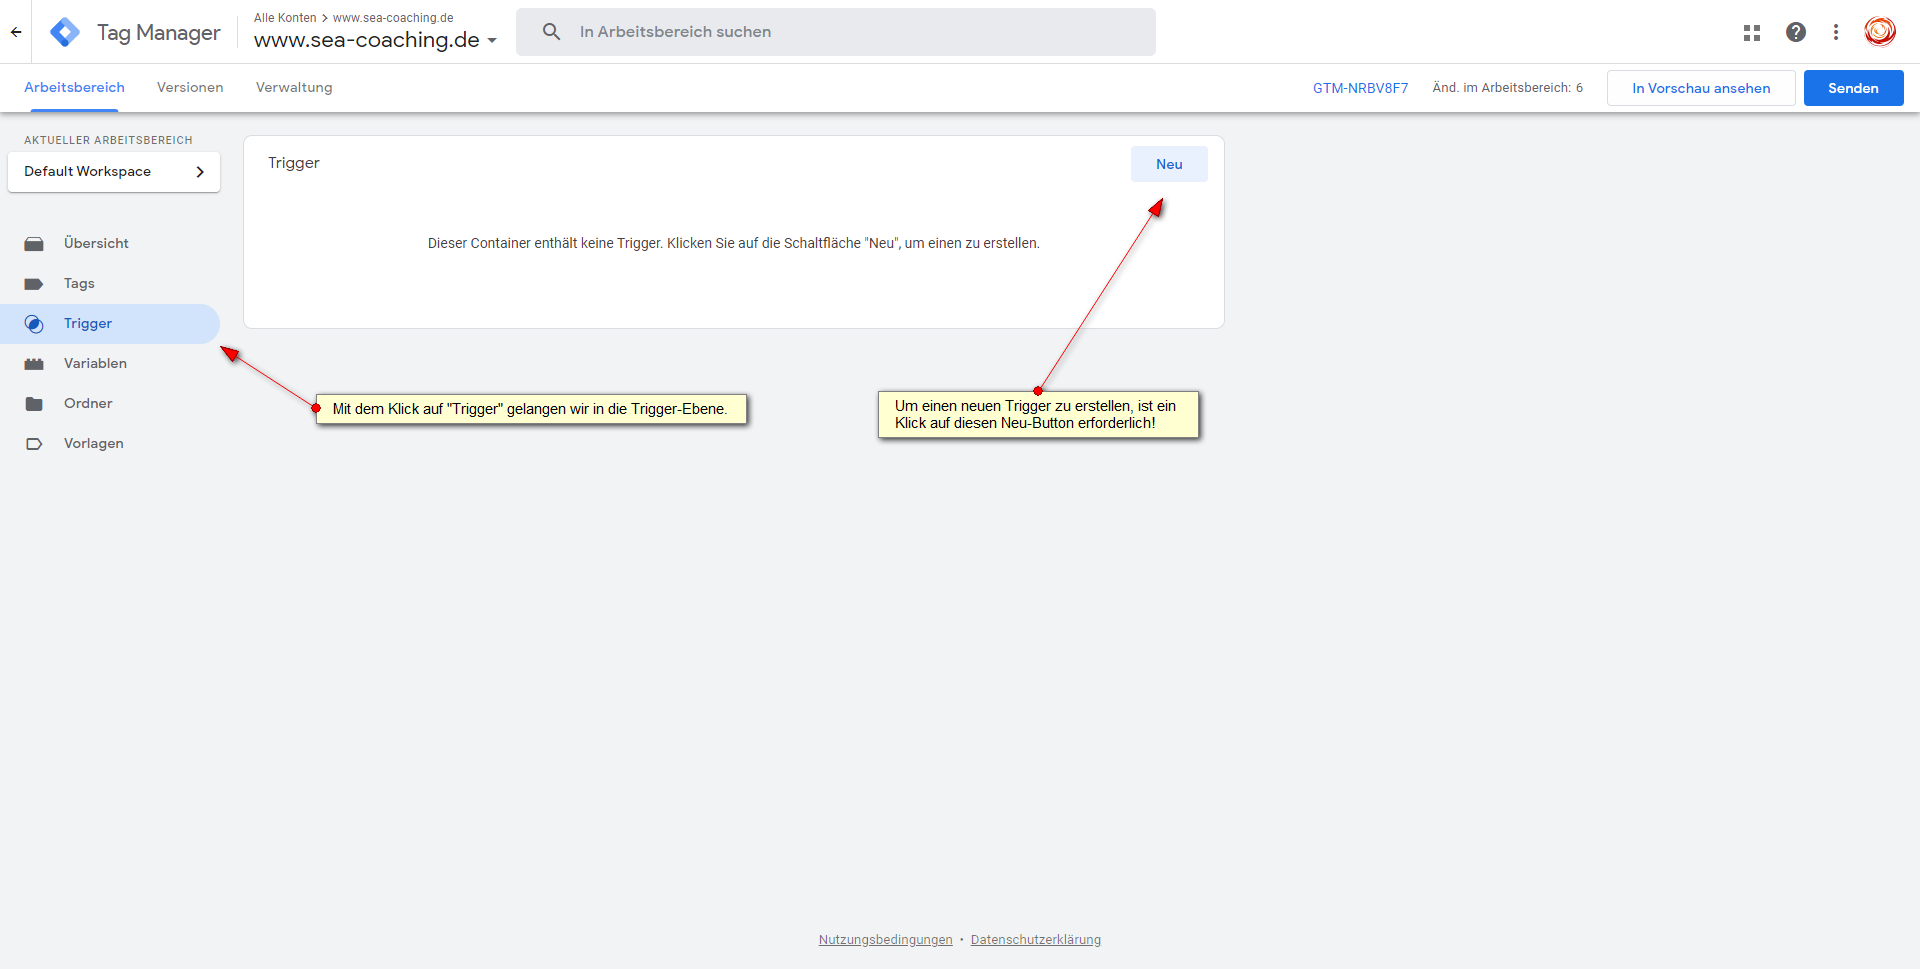Open Ordner in the sidebar

(x=110, y=404)
